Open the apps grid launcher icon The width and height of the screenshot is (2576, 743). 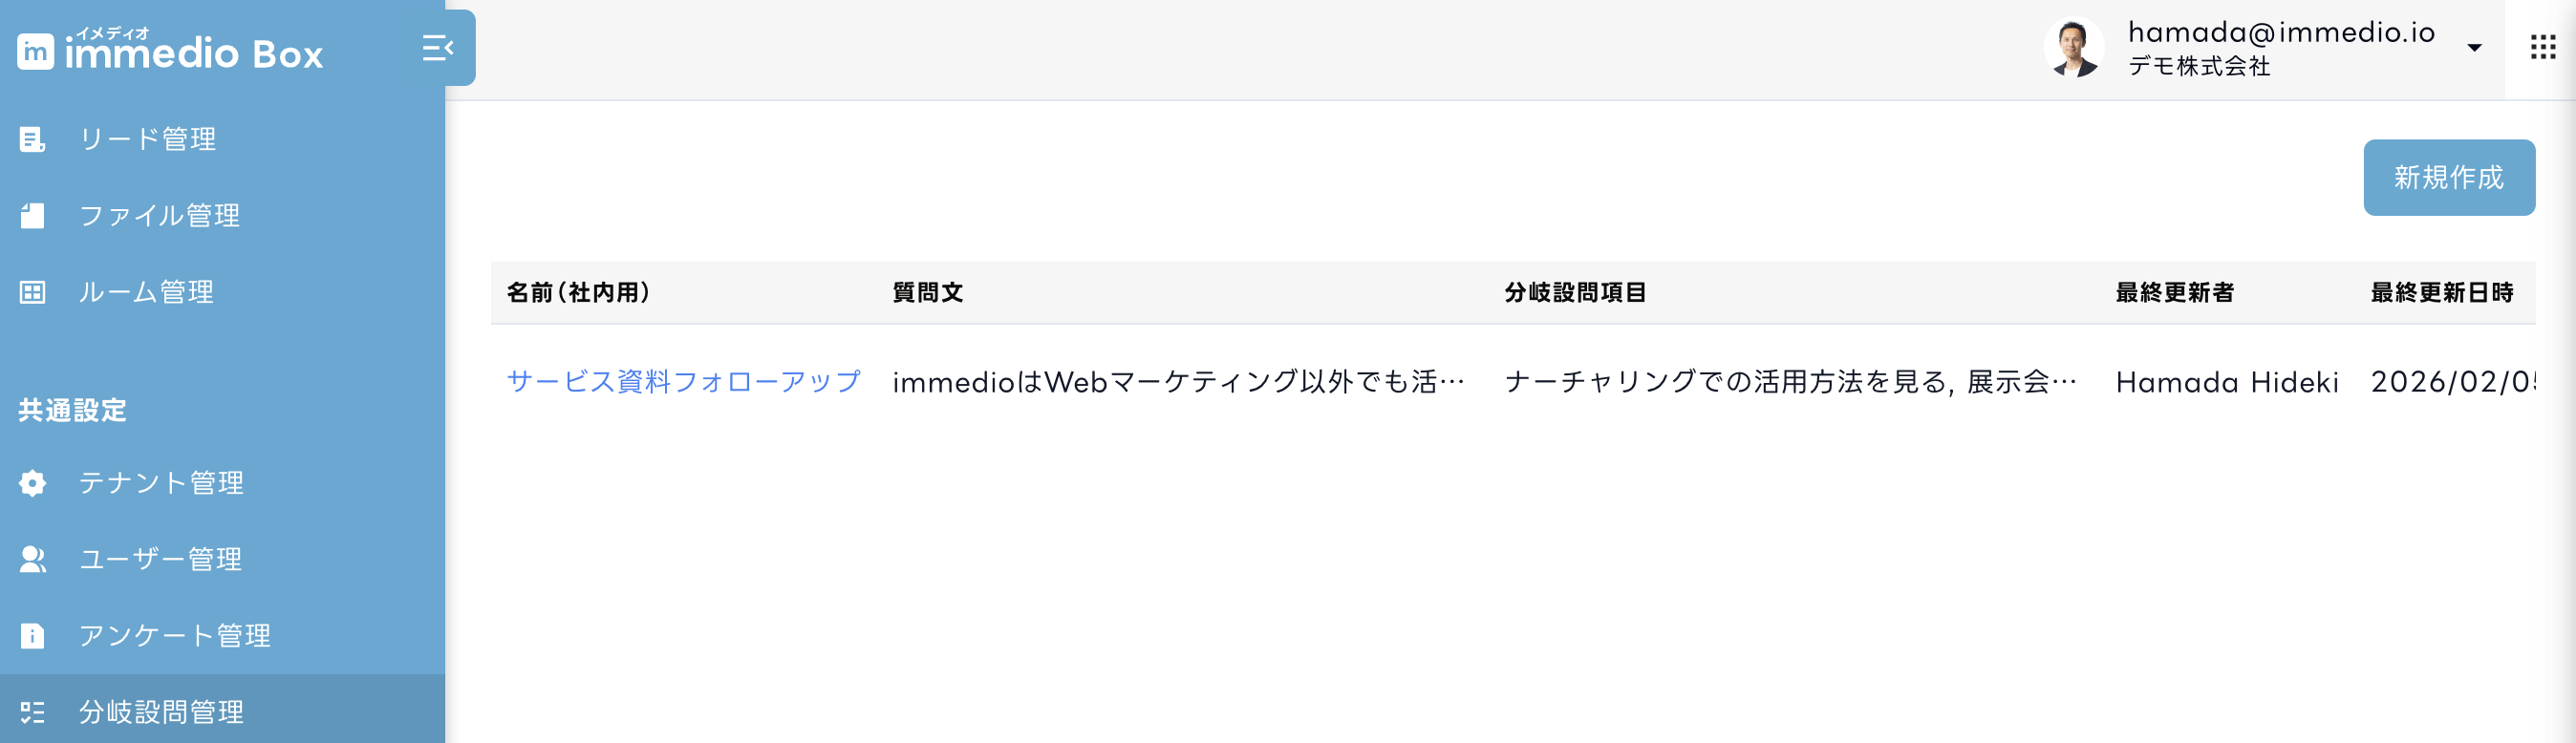(2542, 47)
